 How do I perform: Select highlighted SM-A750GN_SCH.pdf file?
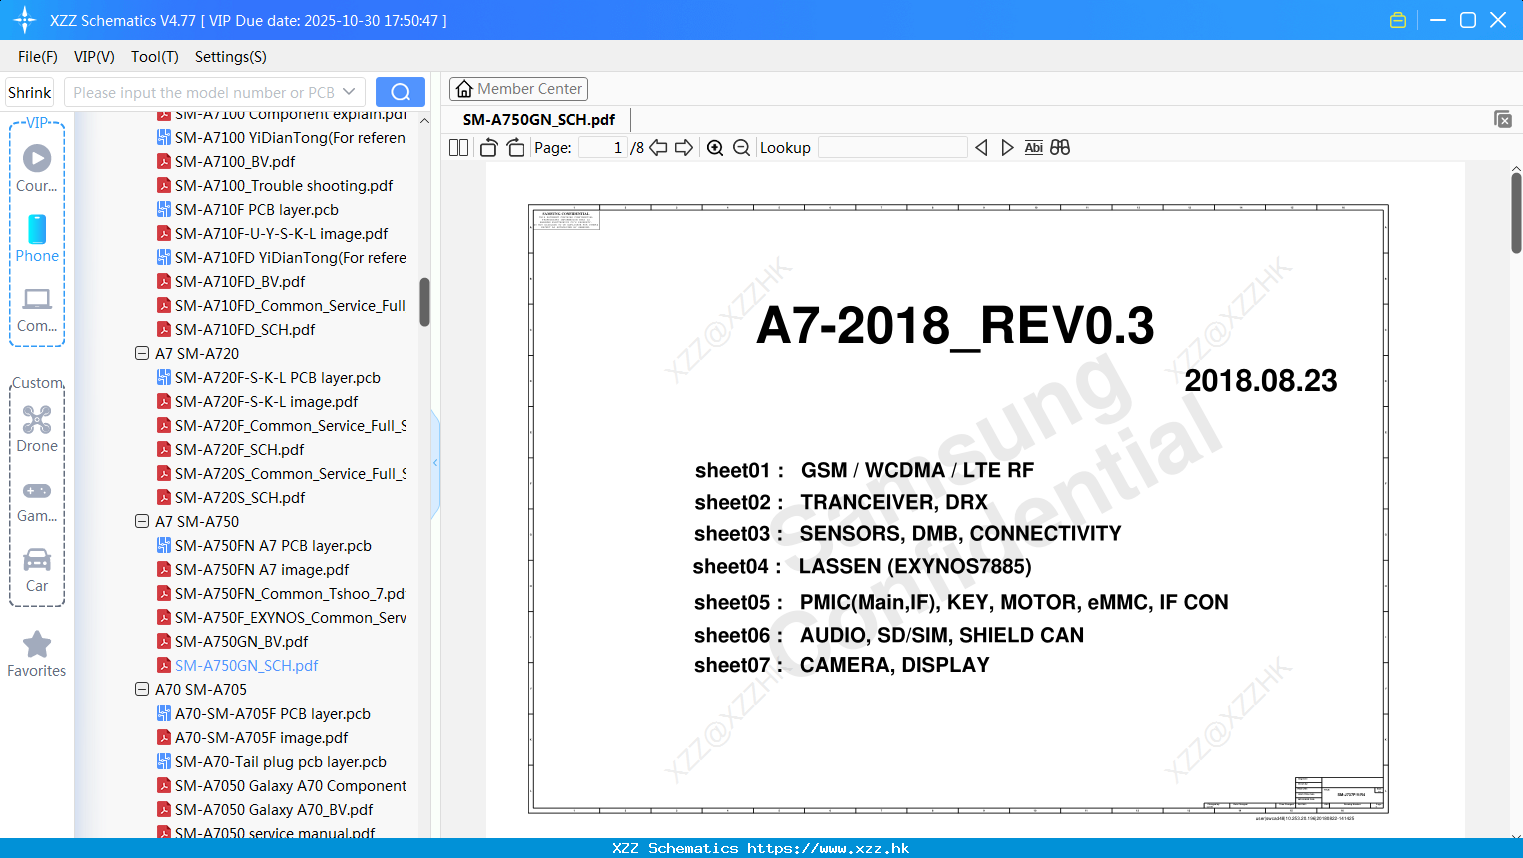pyautogui.click(x=246, y=665)
